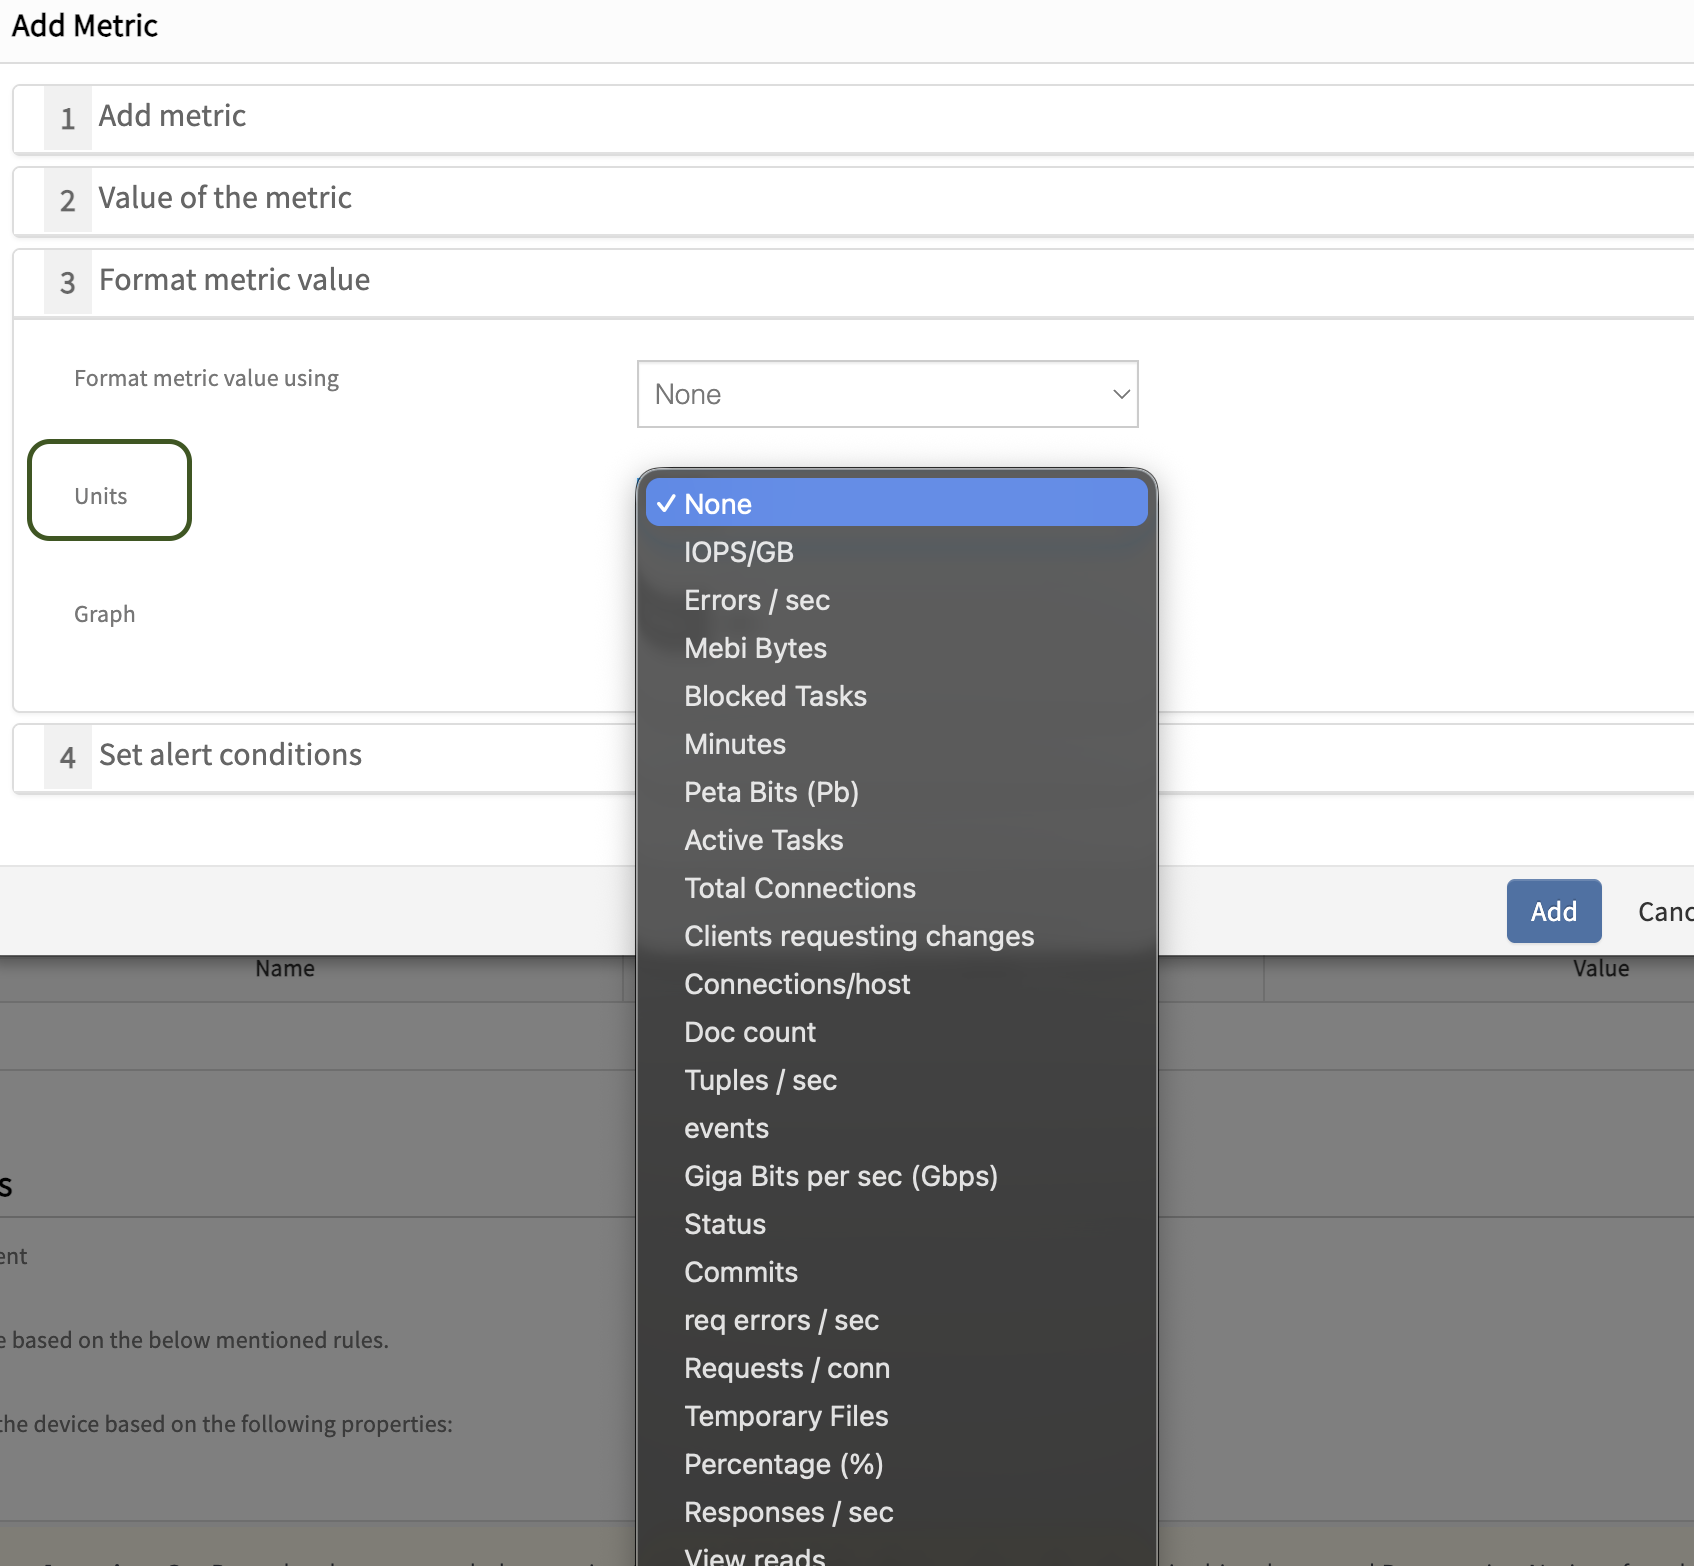Click the Cancel button

(x=1664, y=911)
